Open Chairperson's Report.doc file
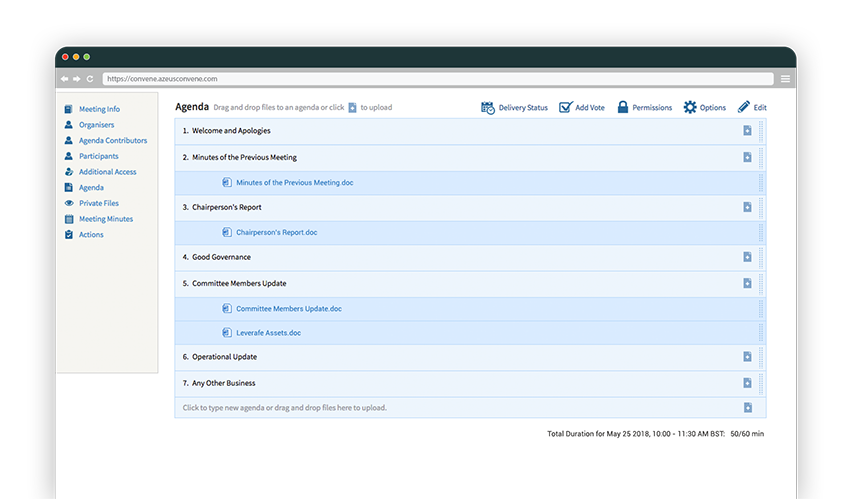 [277, 232]
